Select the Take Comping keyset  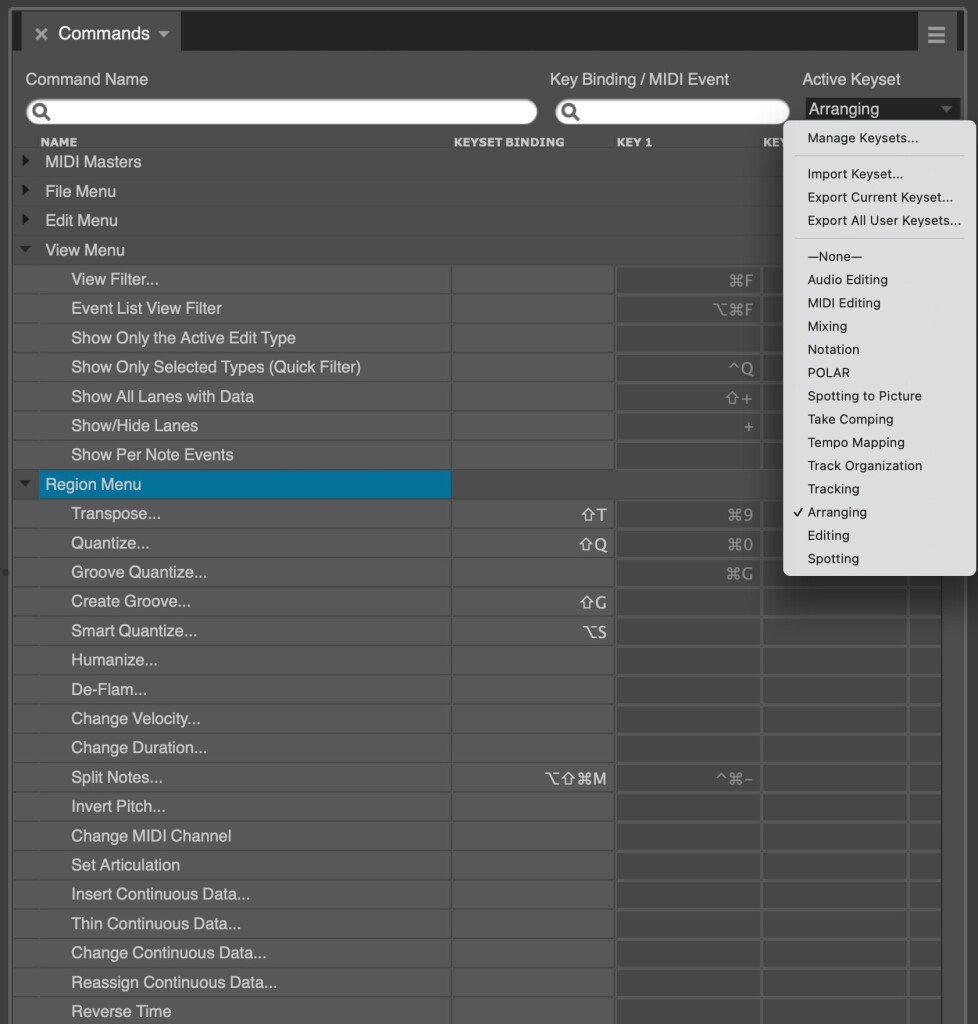point(850,419)
